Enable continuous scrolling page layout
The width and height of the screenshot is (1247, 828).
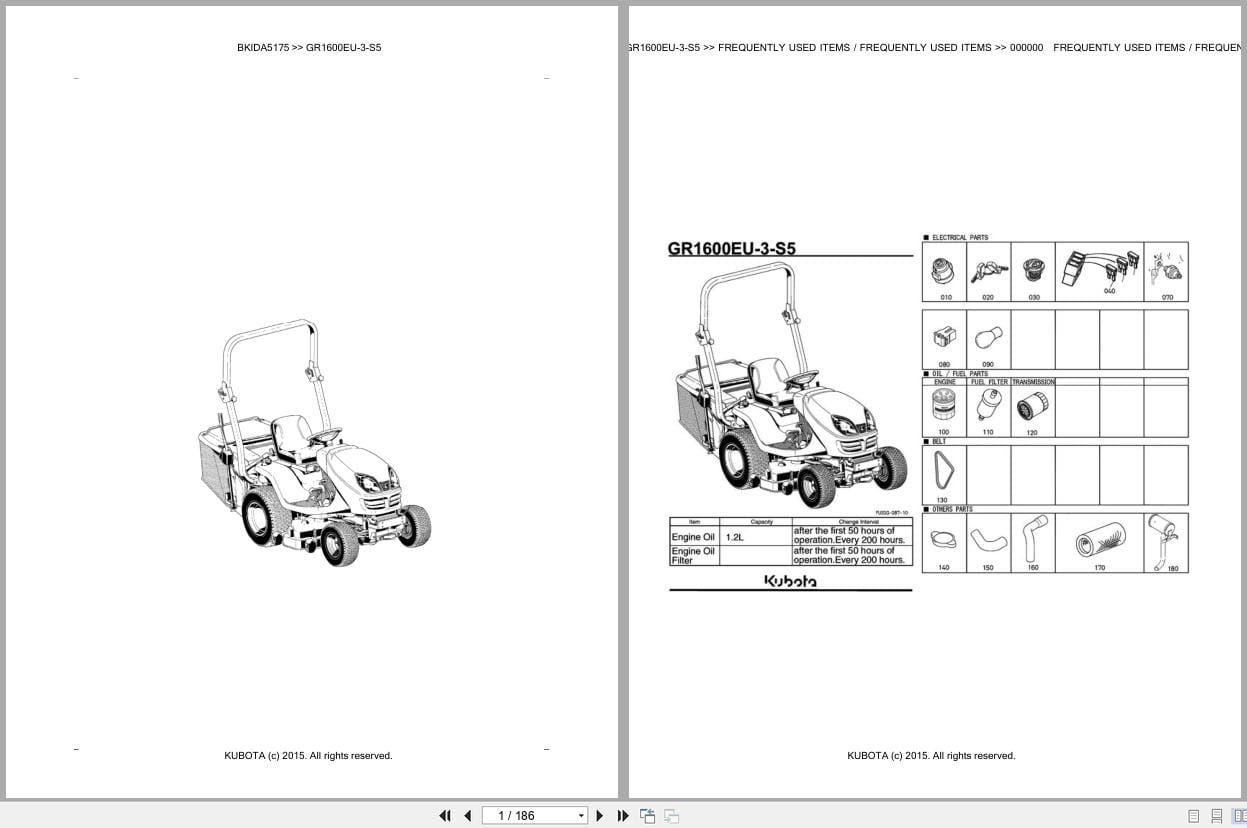click(x=1217, y=816)
